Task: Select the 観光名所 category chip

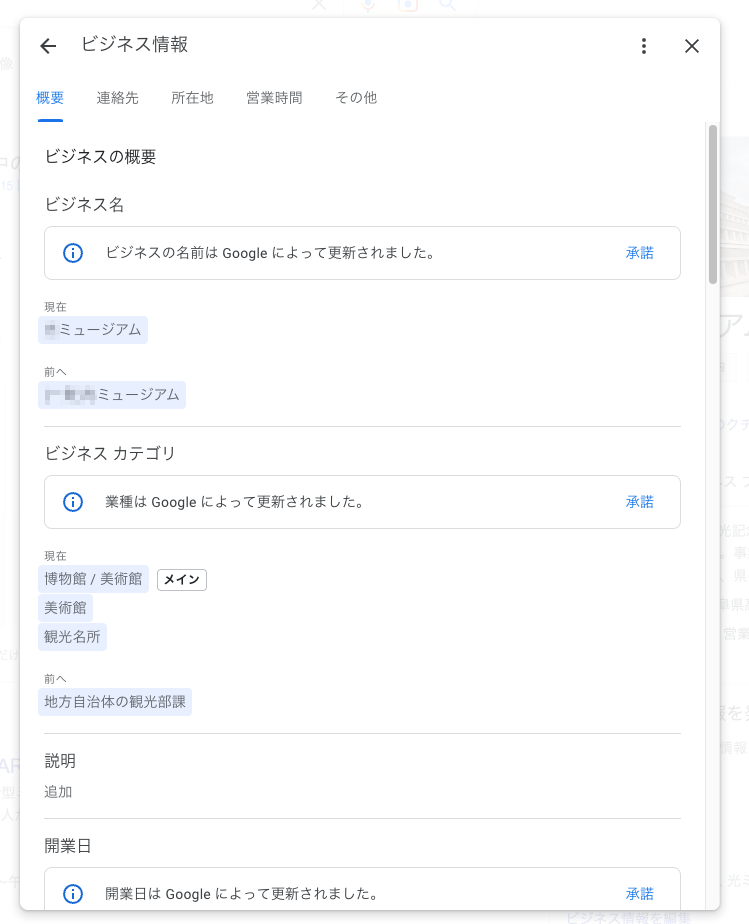Action: (72, 637)
